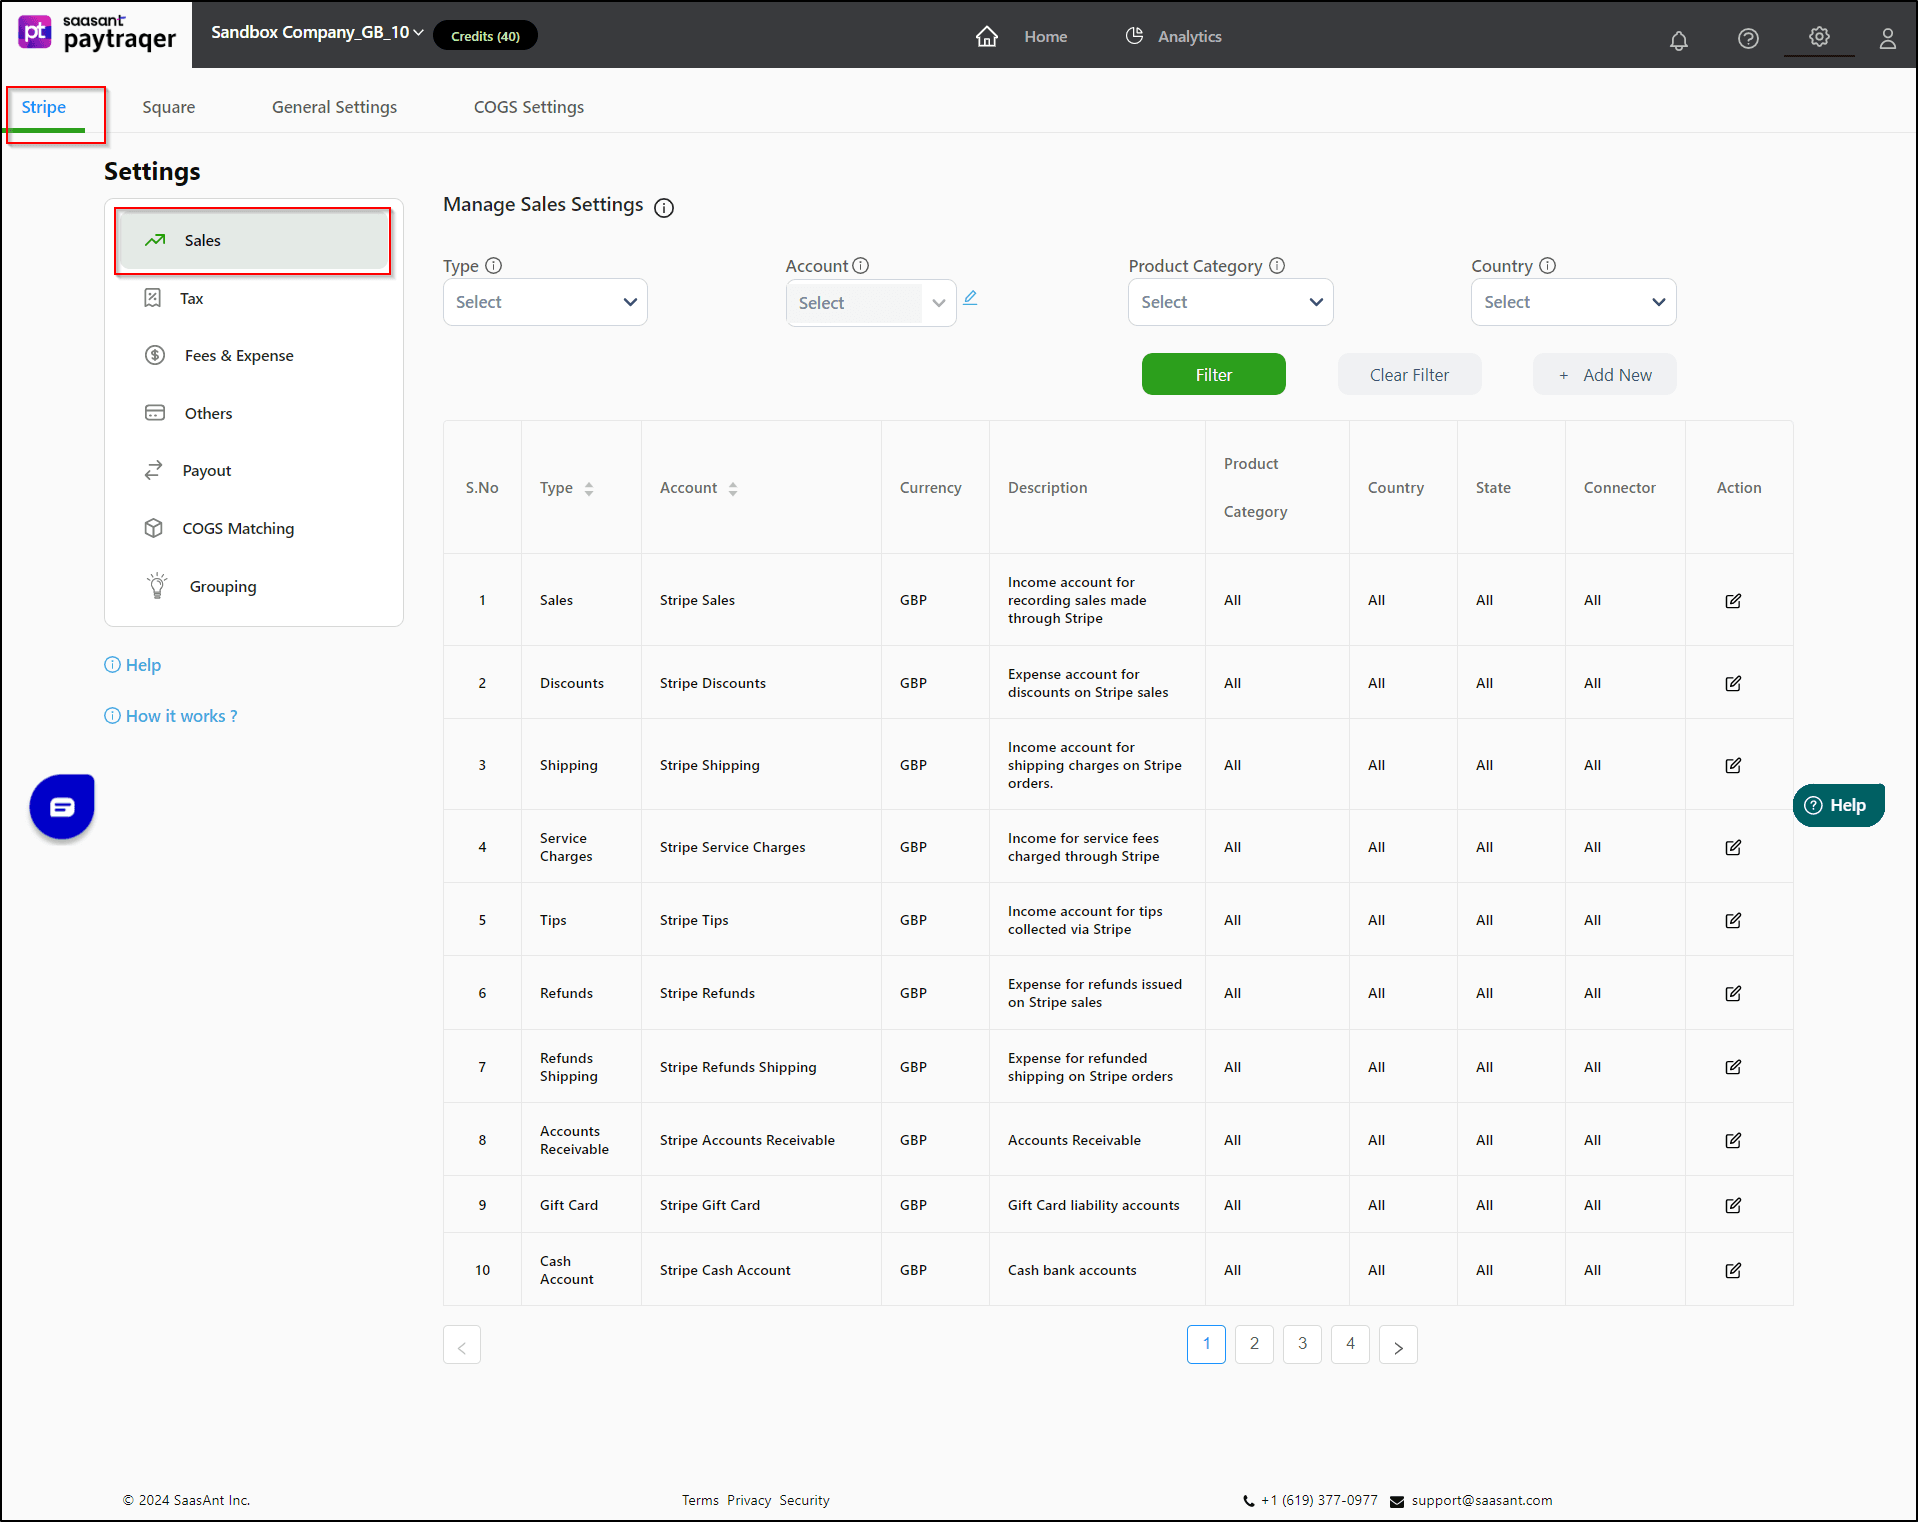Edit the Stripe Shipping row

click(1733, 766)
